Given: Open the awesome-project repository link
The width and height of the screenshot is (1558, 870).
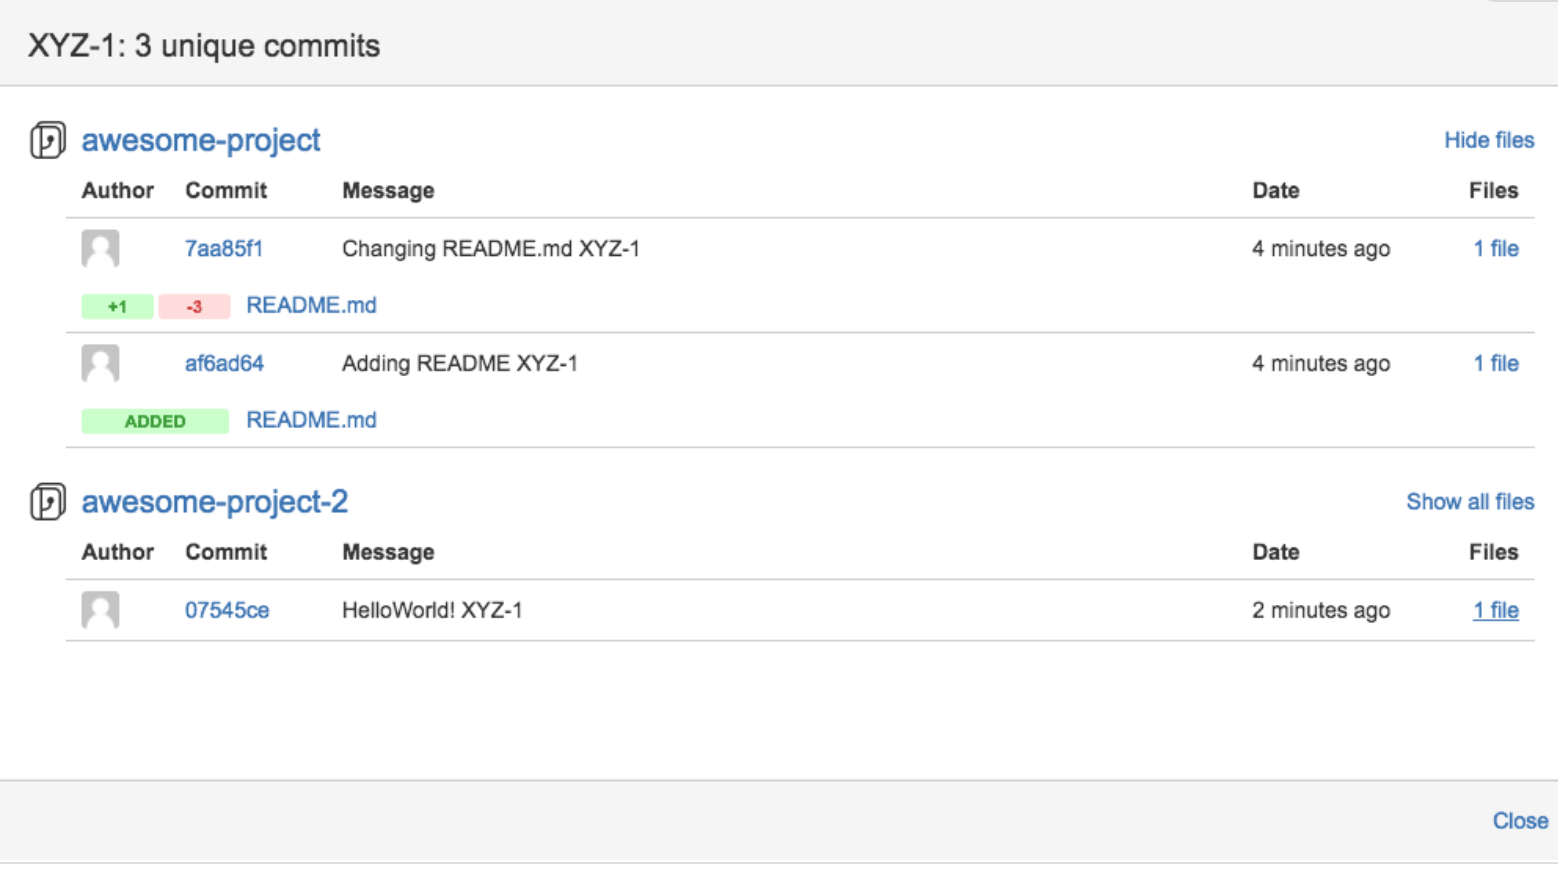Looking at the screenshot, I should point(200,140).
